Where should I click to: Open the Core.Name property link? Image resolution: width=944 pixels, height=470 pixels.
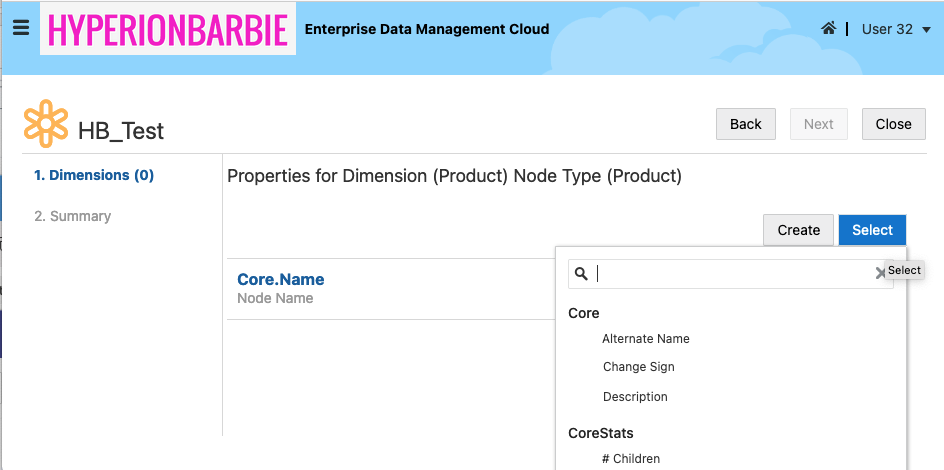280,279
